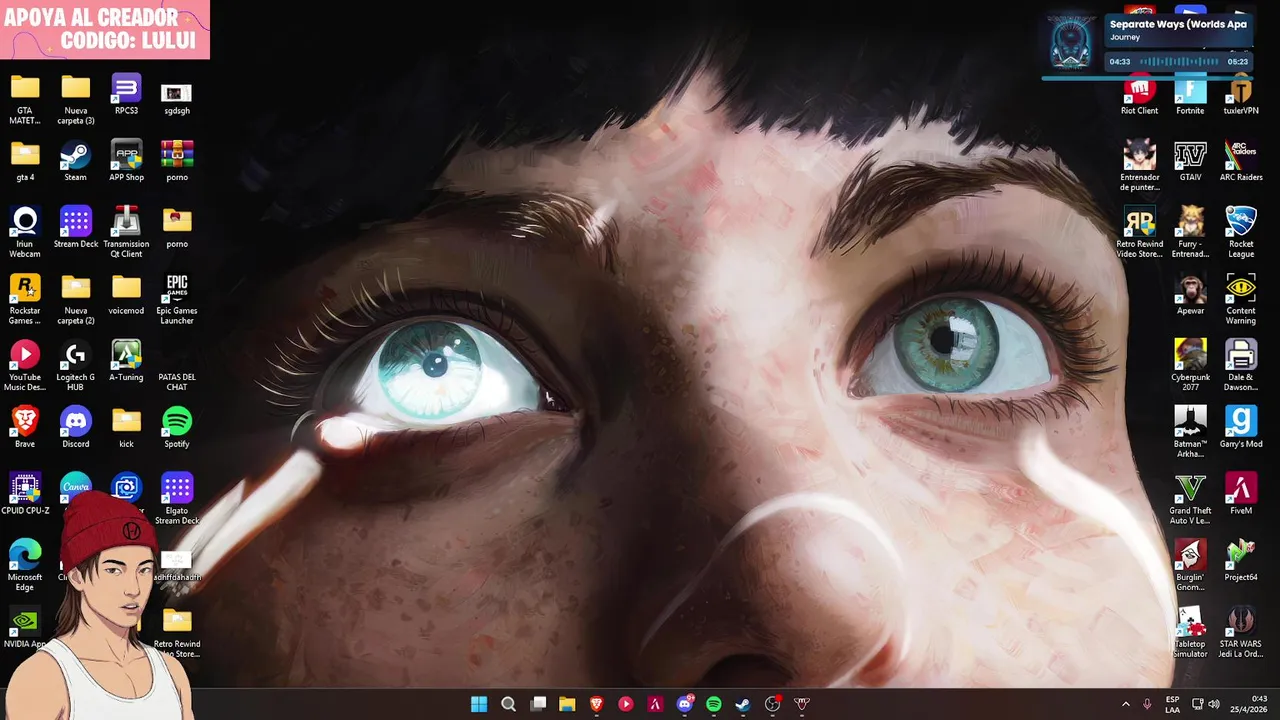Open Rockstar Games launcher shortcut
The width and height of the screenshot is (1280, 720).
click(25, 300)
